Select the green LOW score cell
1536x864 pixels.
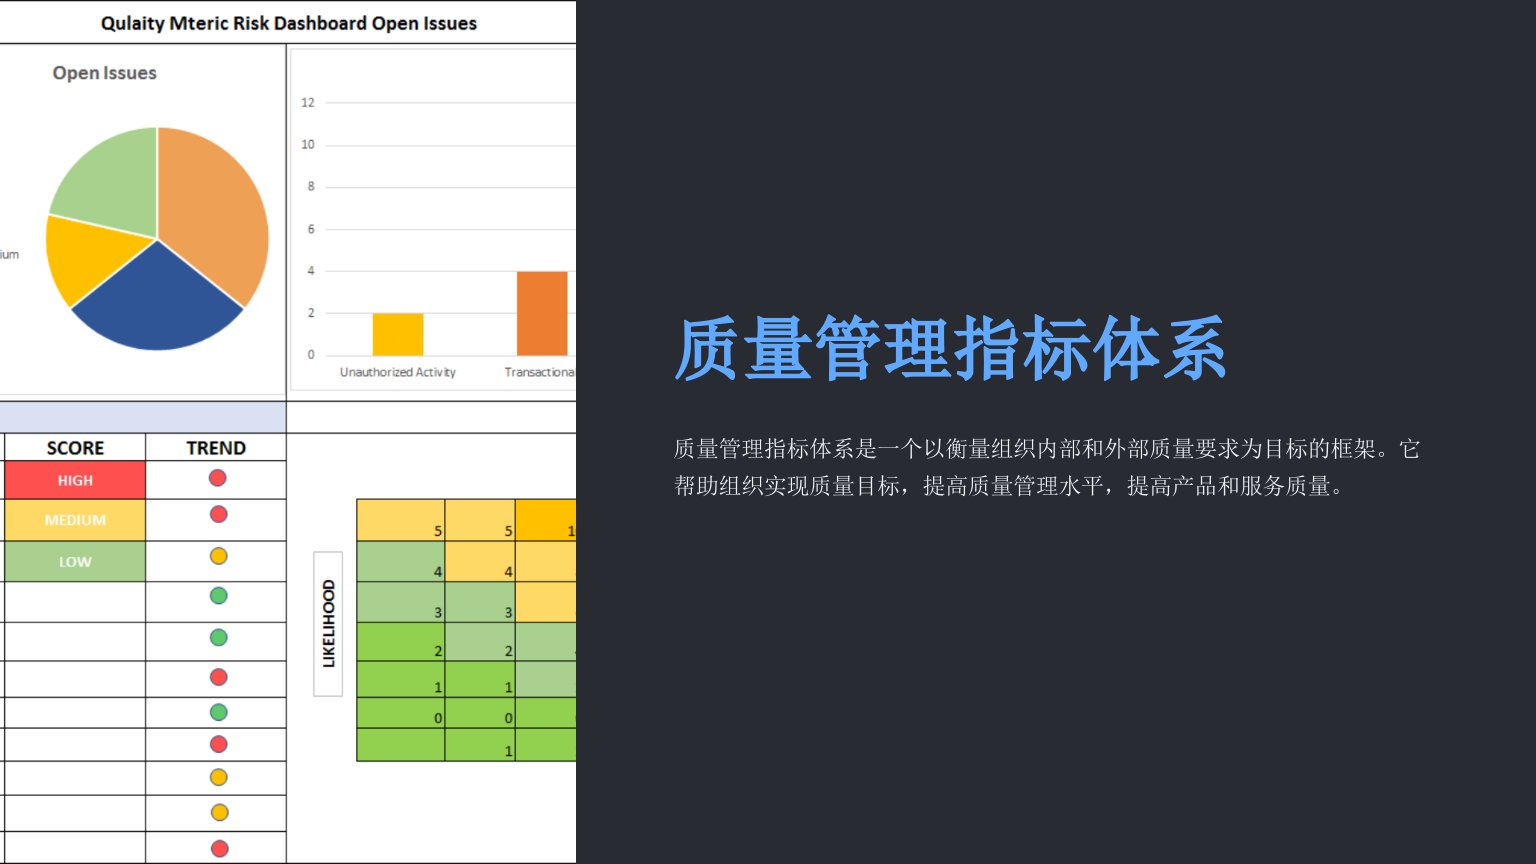click(x=75, y=562)
